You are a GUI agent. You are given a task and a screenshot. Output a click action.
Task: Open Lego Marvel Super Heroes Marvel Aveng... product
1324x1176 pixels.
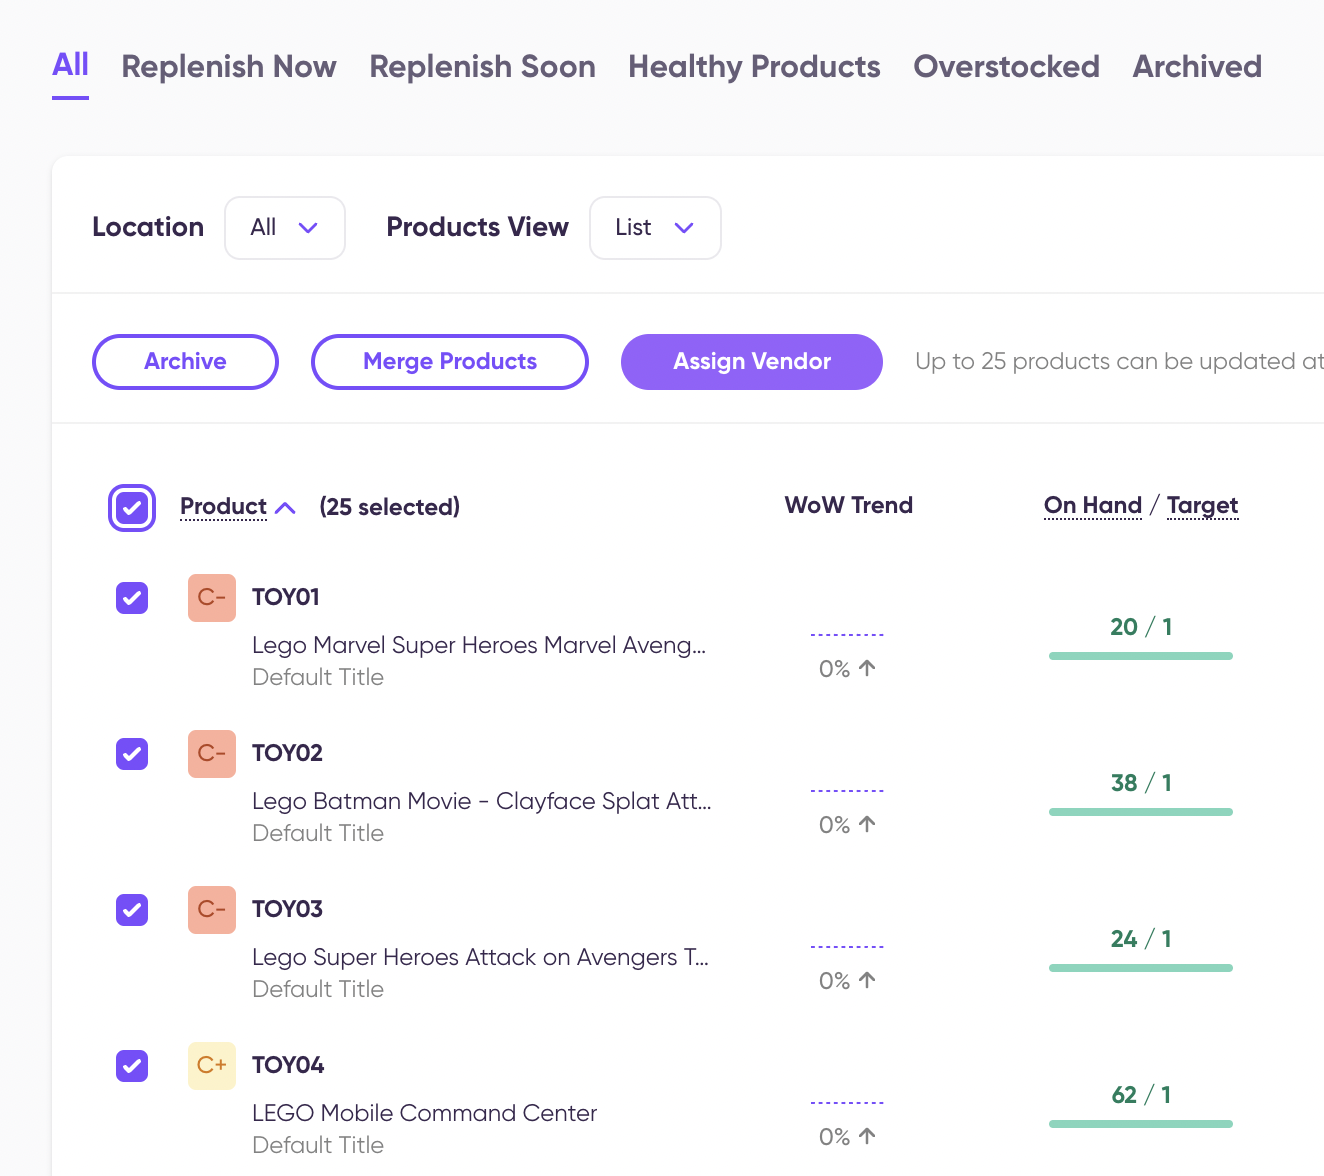pyautogui.click(x=479, y=646)
